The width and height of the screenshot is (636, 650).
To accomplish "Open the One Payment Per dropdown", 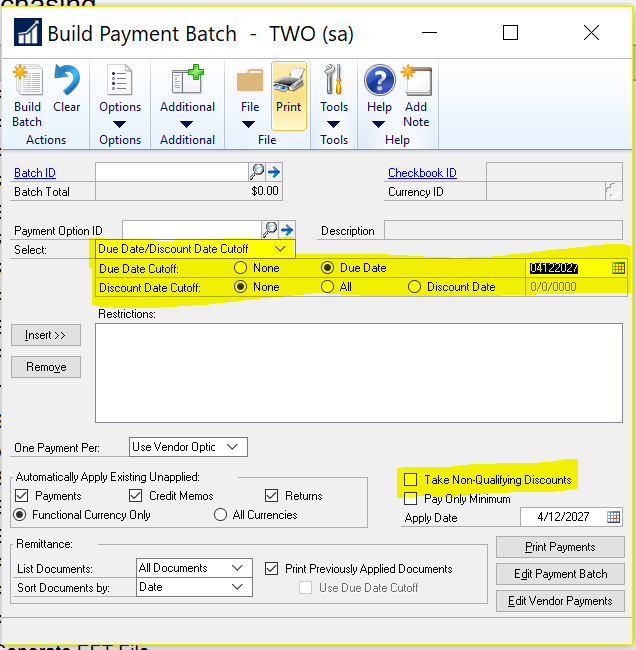I will [232, 446].
